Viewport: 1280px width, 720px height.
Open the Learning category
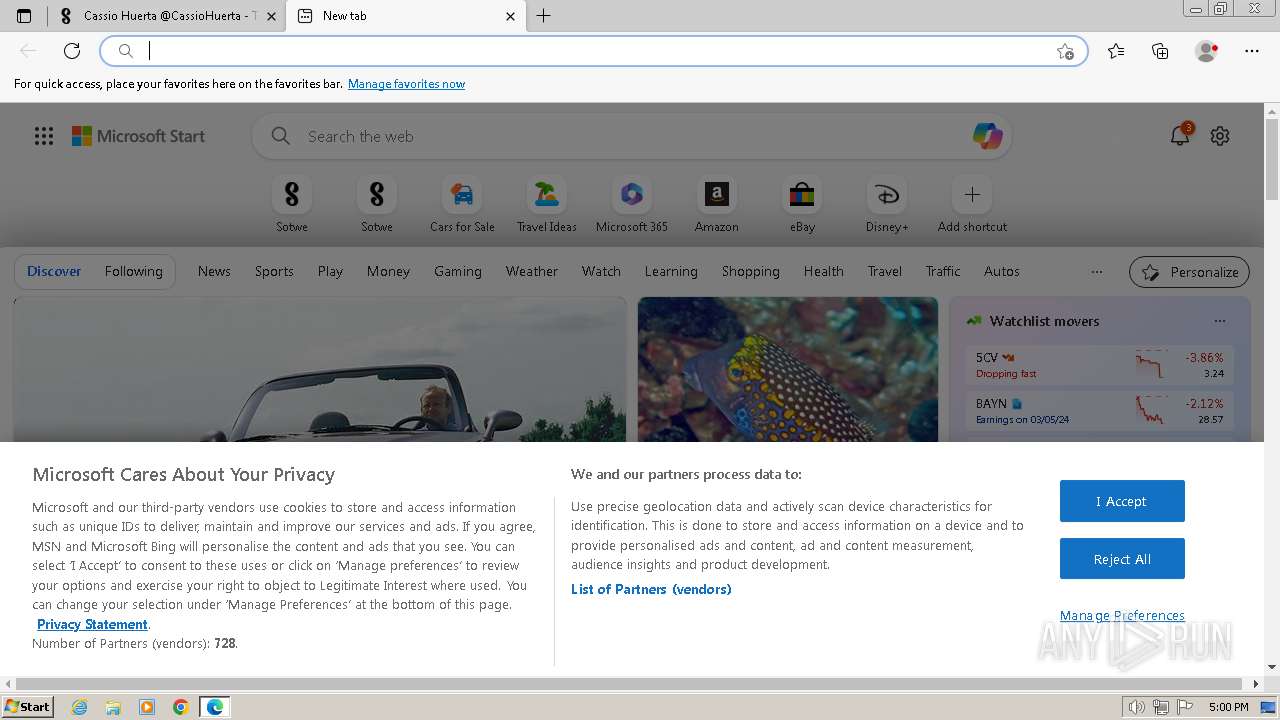click(x=671, y=271)
